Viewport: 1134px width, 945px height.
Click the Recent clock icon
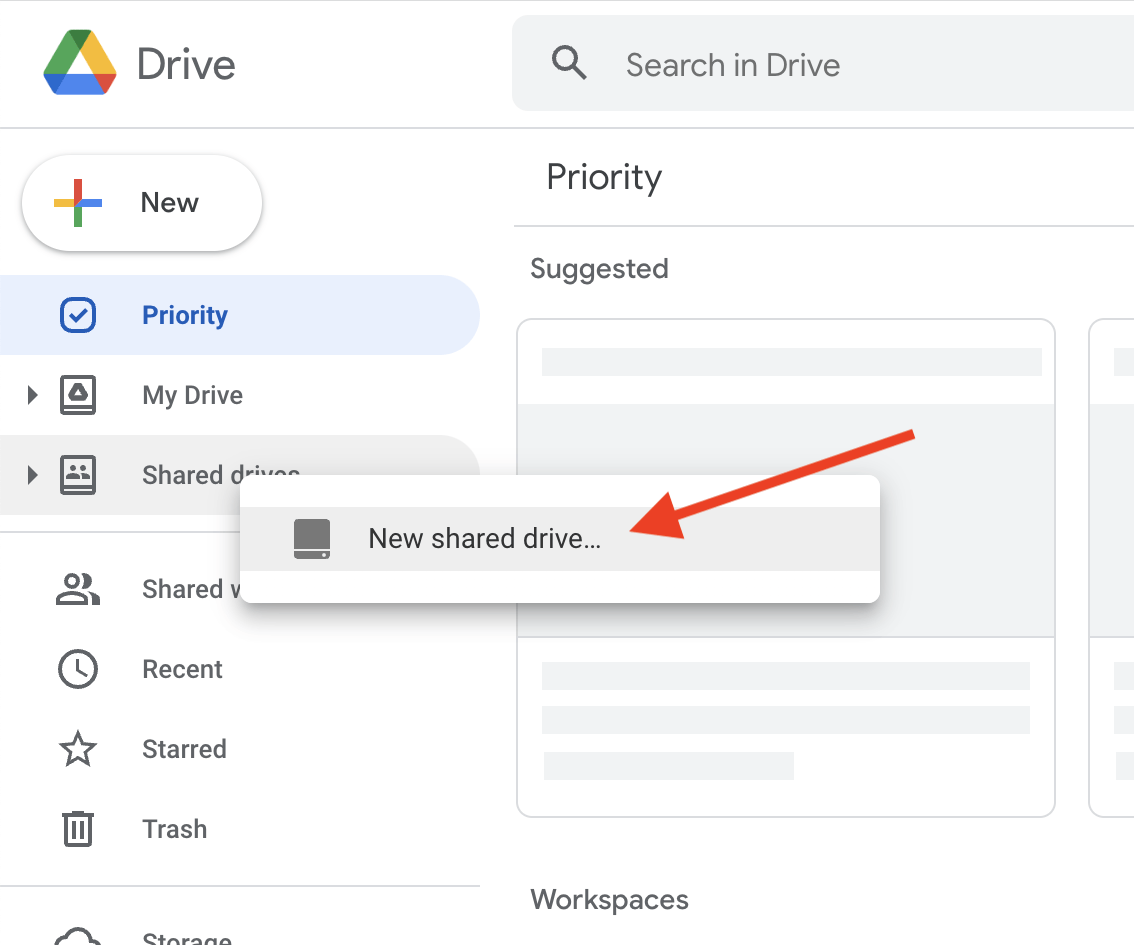(x=78, y=669)
